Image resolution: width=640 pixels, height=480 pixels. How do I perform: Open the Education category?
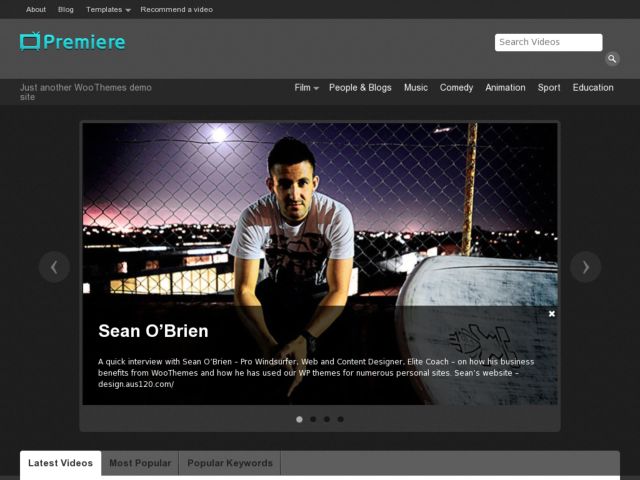tap(593, 88)
